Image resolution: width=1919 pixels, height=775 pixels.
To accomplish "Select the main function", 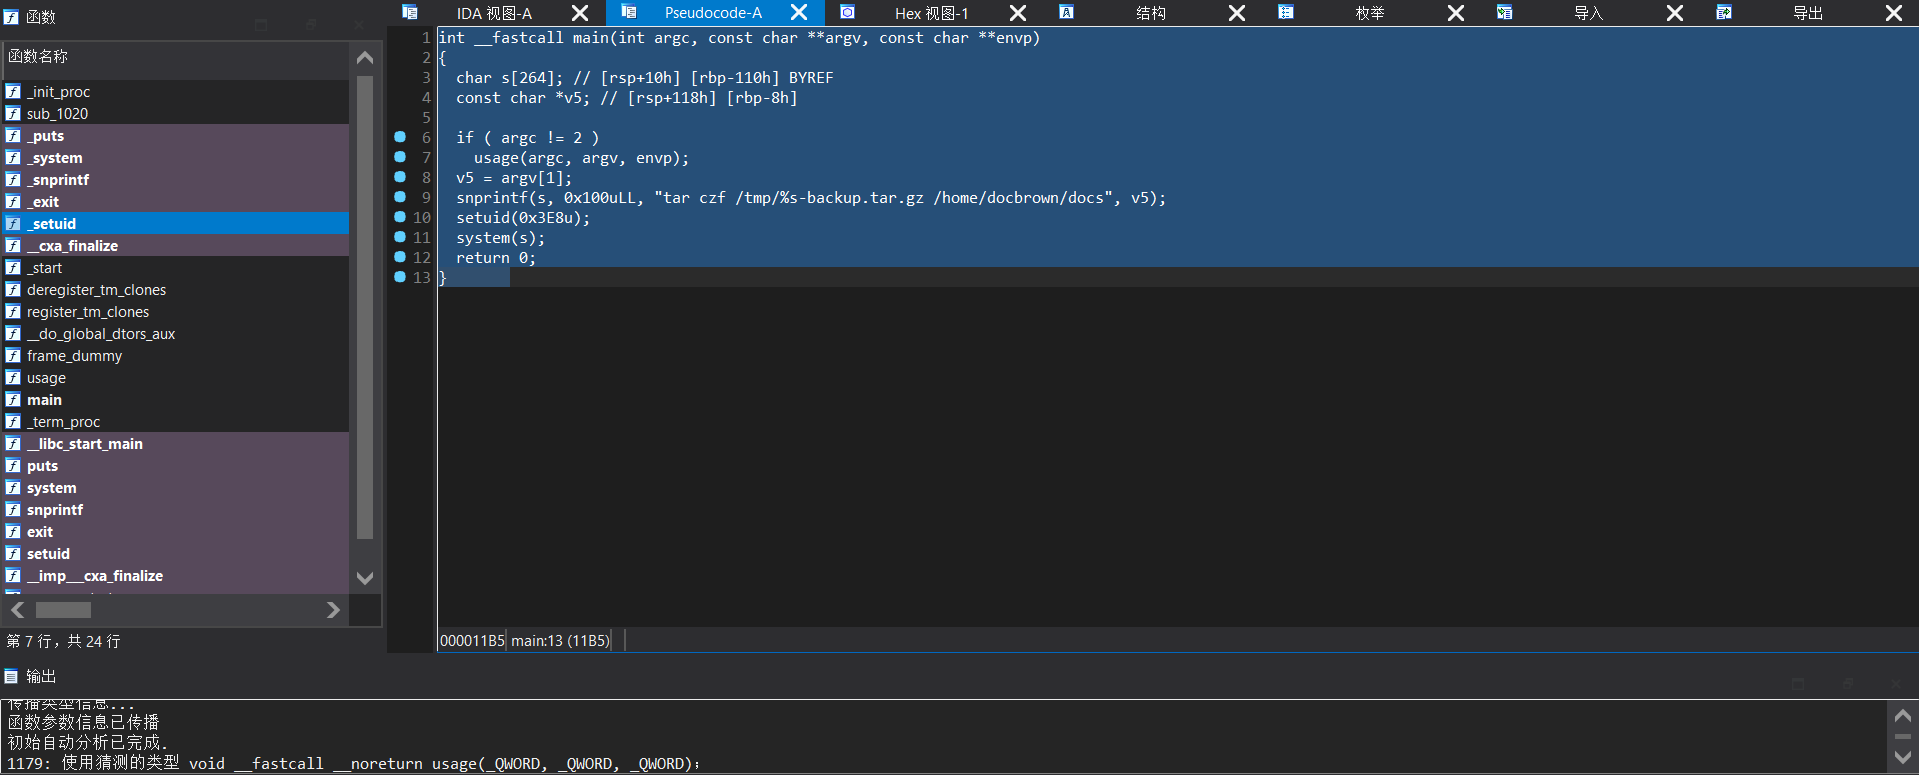I will pyautogui.click(x=175, y=399).
